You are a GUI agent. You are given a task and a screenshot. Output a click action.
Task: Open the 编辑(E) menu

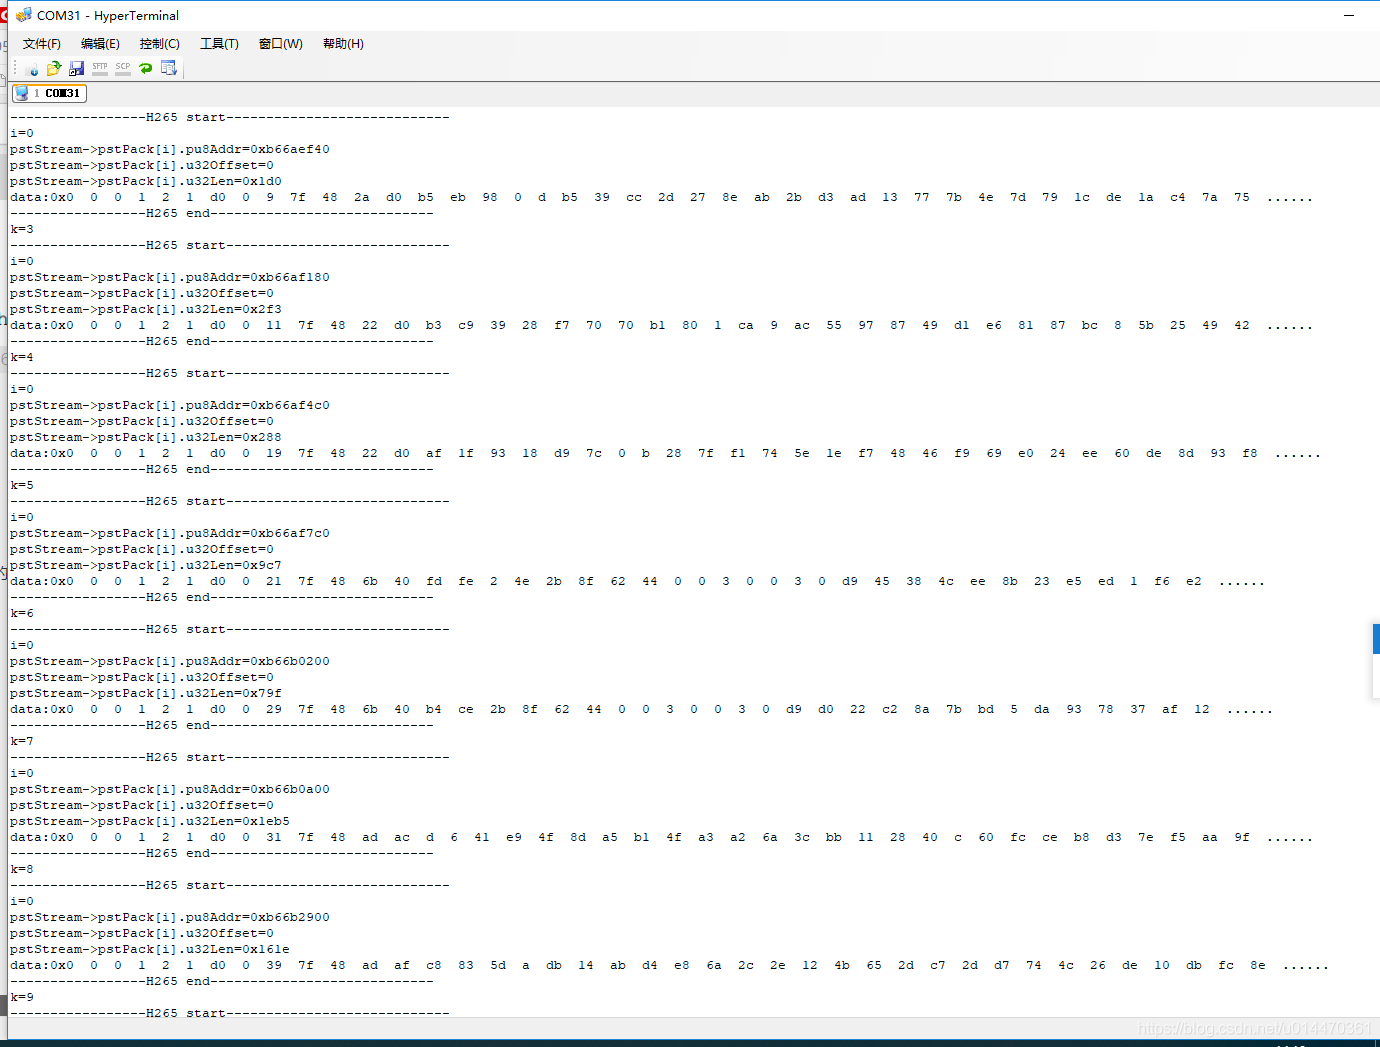click(100, 44)
